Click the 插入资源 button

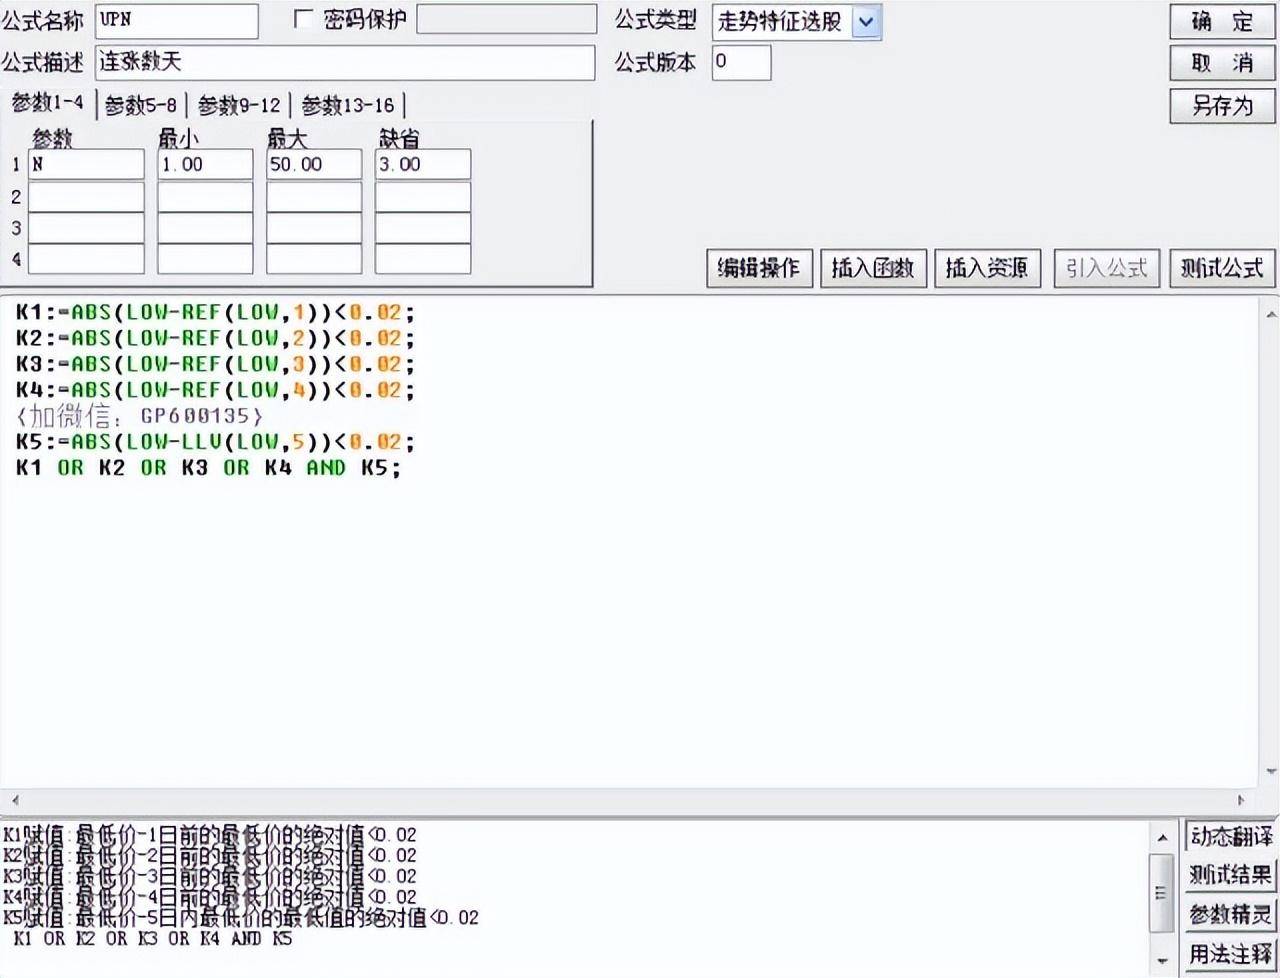click(x=987, y=268)
